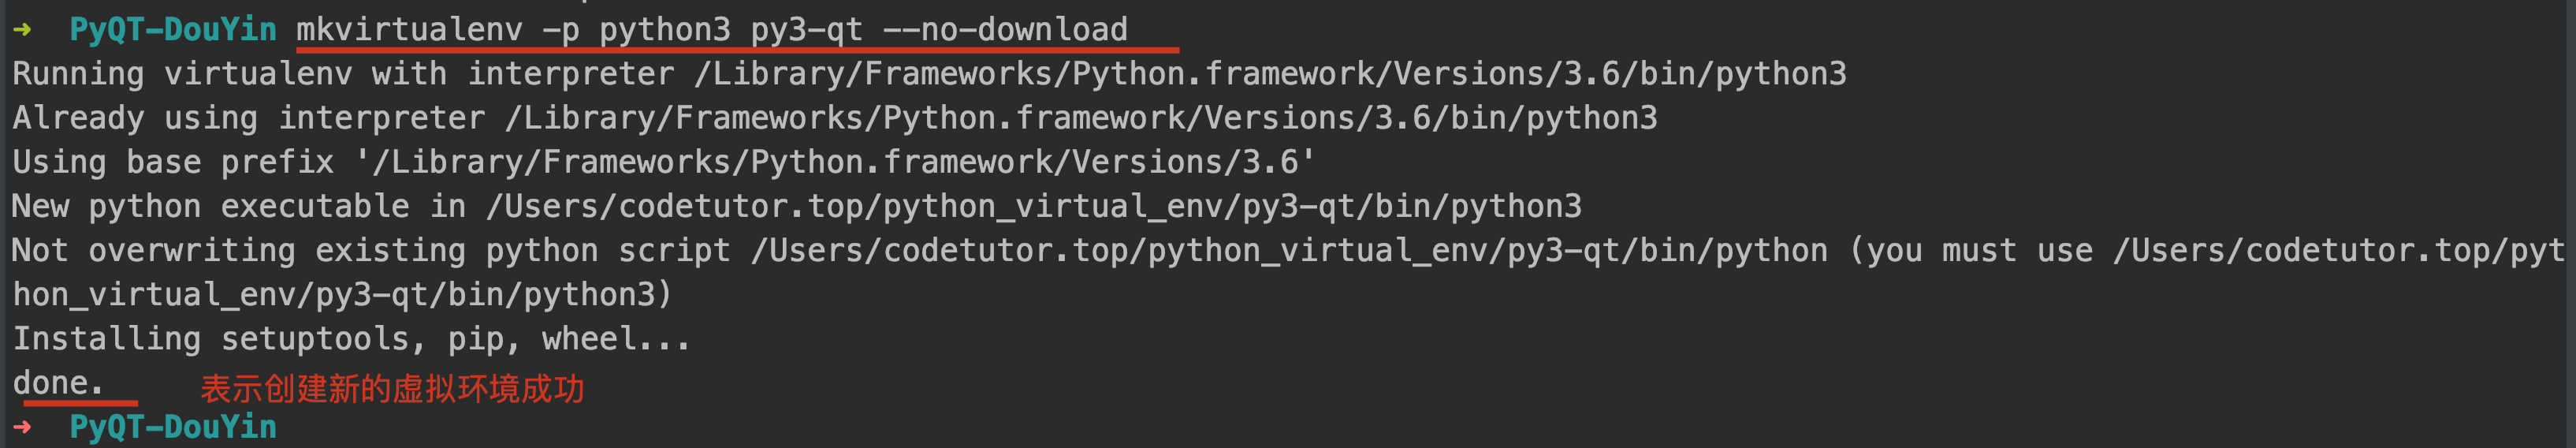This screenshot has width=2576, height=448.
Task: Click the mkvirtualenv command word
Action: (409, 30)
